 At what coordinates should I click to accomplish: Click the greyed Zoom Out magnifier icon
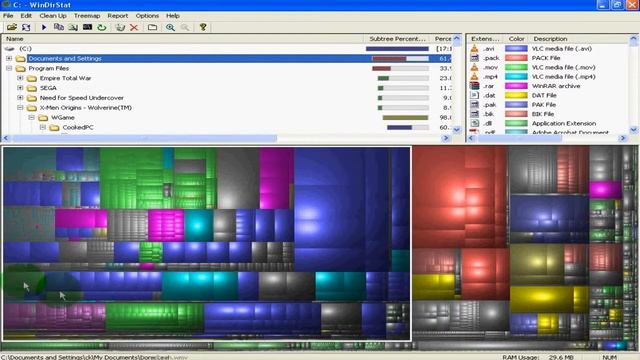[x=185, y=27]
